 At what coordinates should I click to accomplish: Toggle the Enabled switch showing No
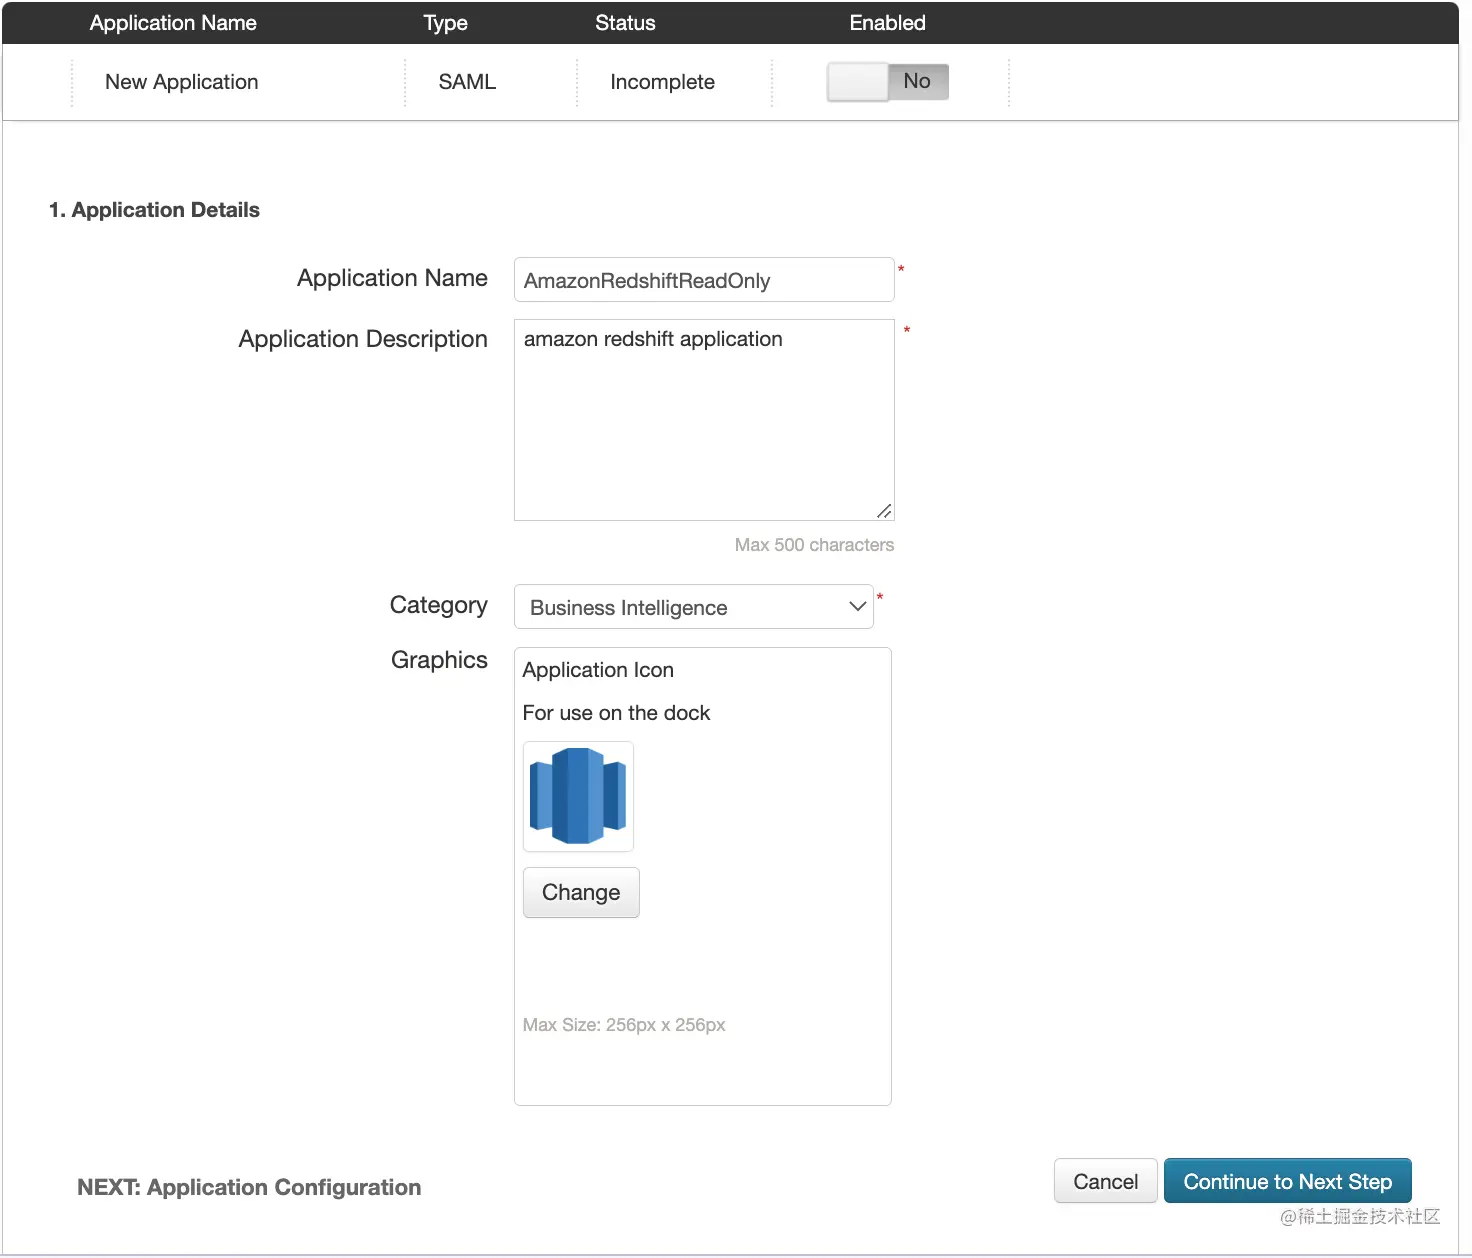[887, 82]
